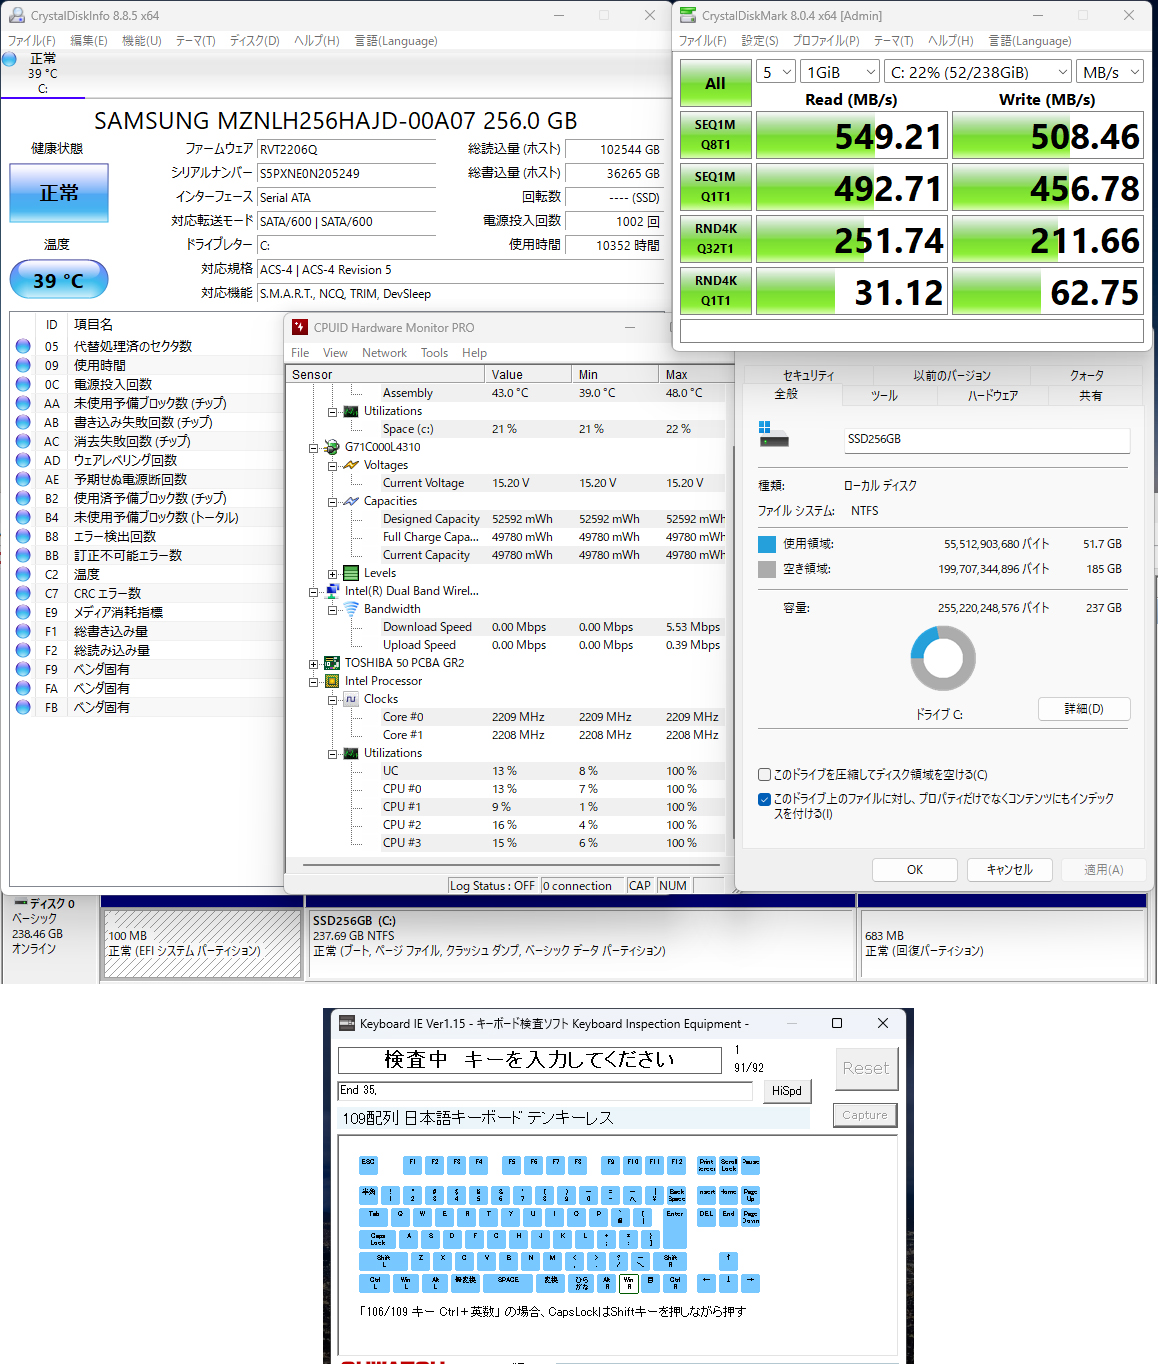Open the MB/s unit dropdown in CrystalDiskMark
The width and height of the screenshot is (1158, 1364).
tap(1110, 72)
